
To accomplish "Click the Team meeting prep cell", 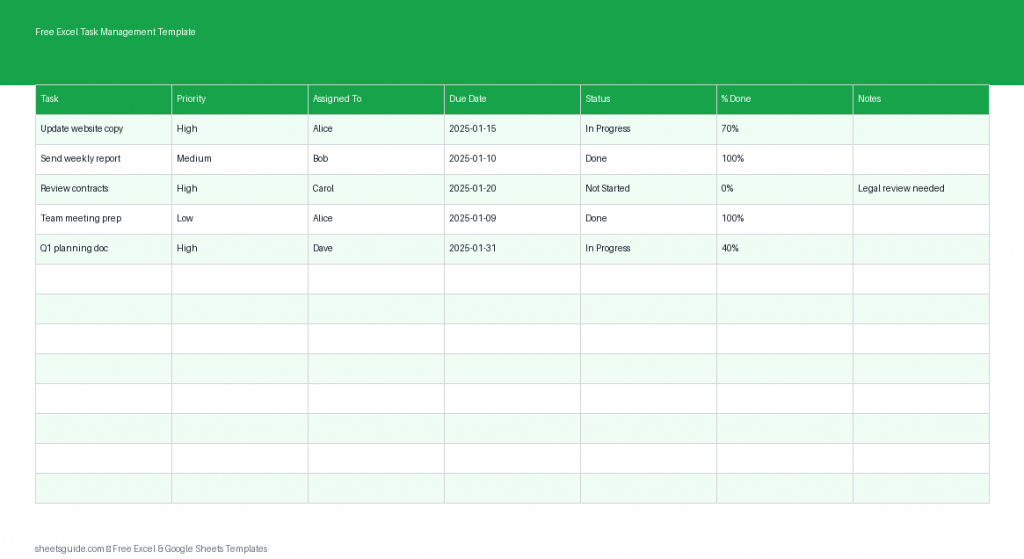I will [103, 219].
